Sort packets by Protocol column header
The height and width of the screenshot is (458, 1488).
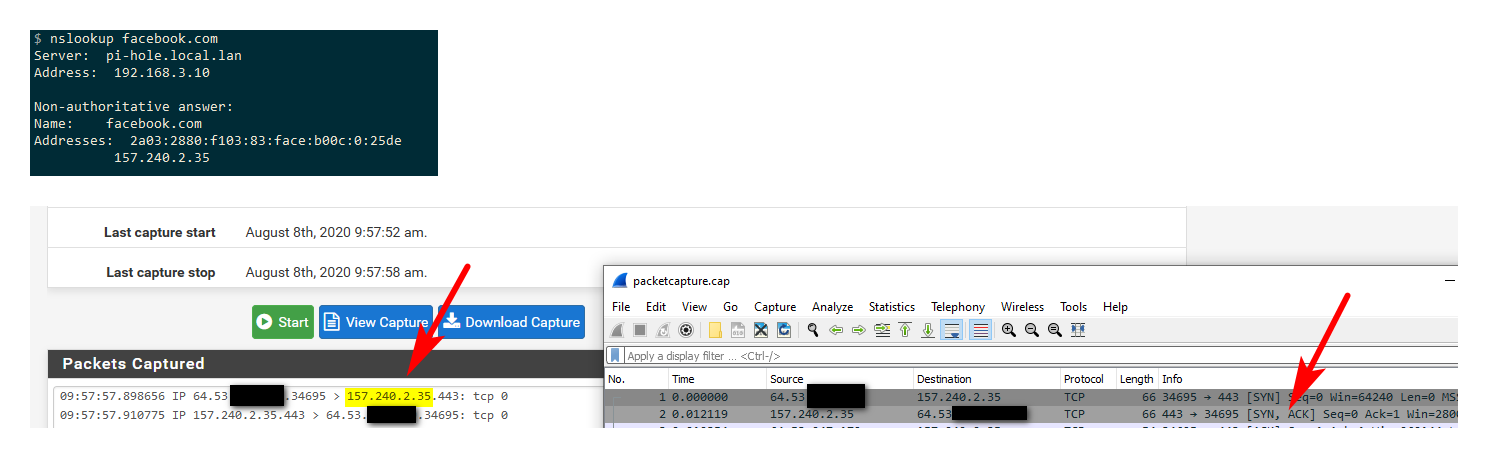click(1088, 379)
